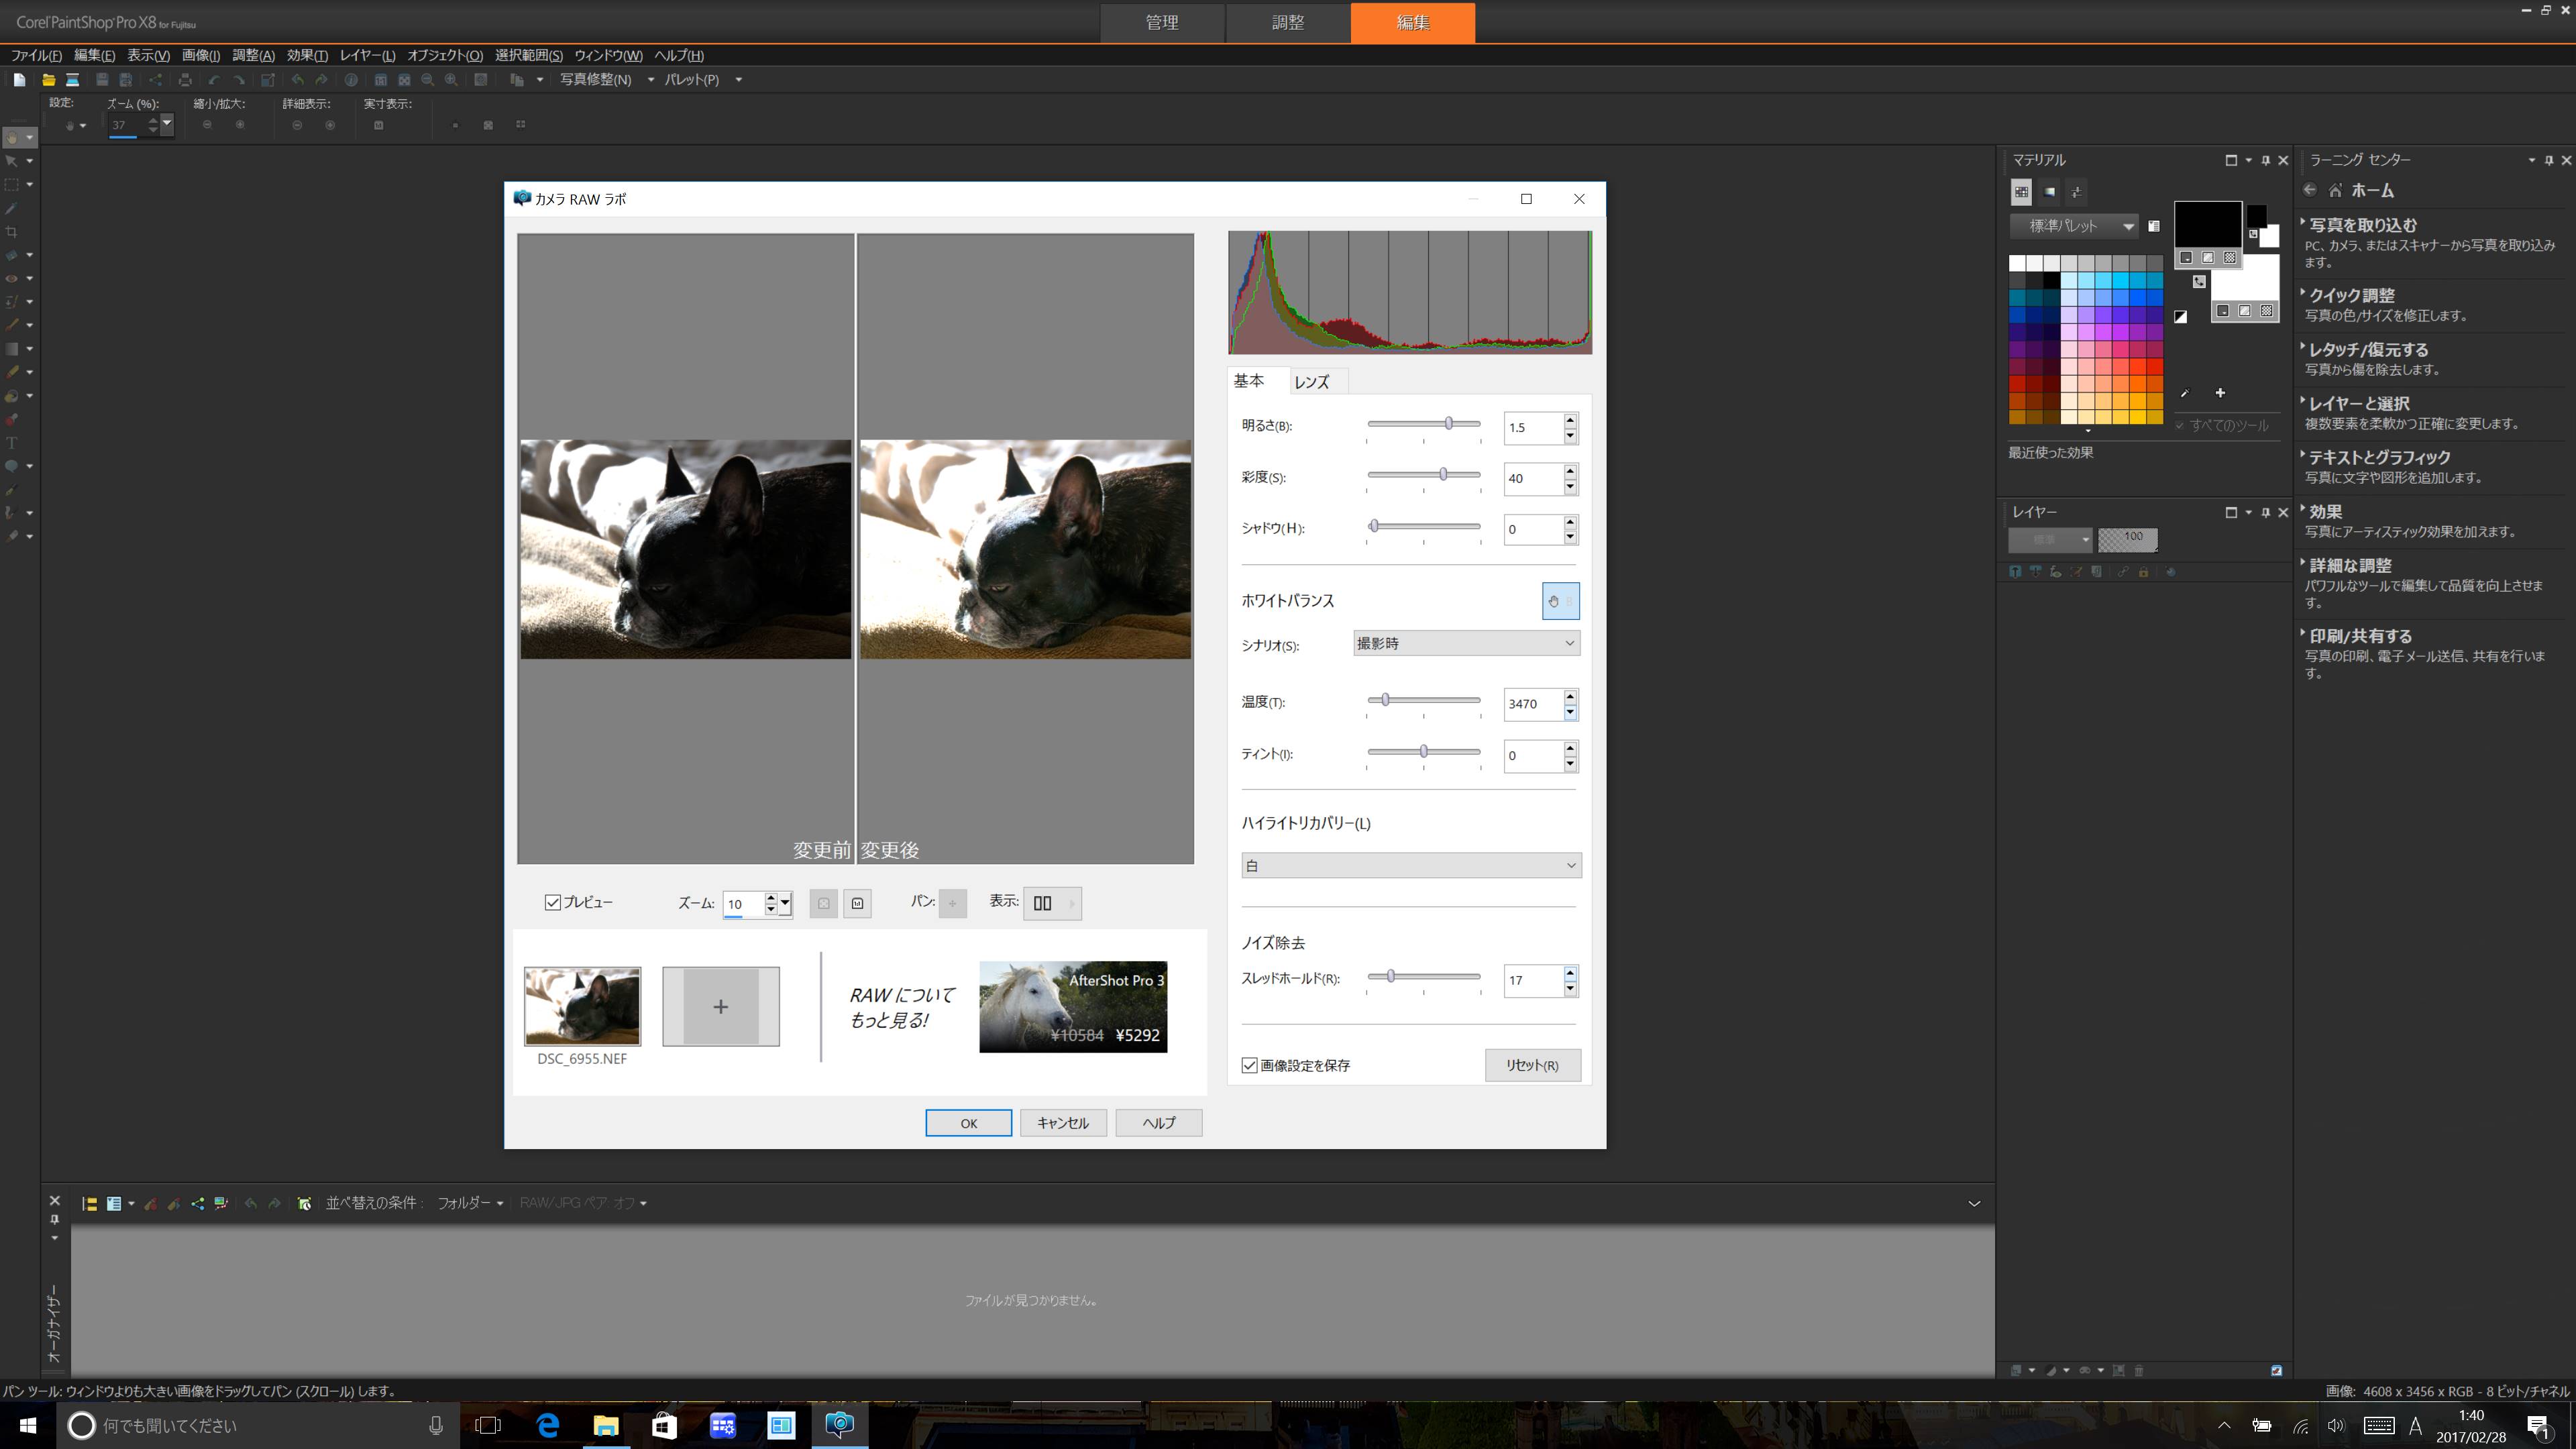The width and height of the screenshot is (2576, 1449).
Task: Click the 明るさ brightness slider handle
Action: tap(1448, 424)
